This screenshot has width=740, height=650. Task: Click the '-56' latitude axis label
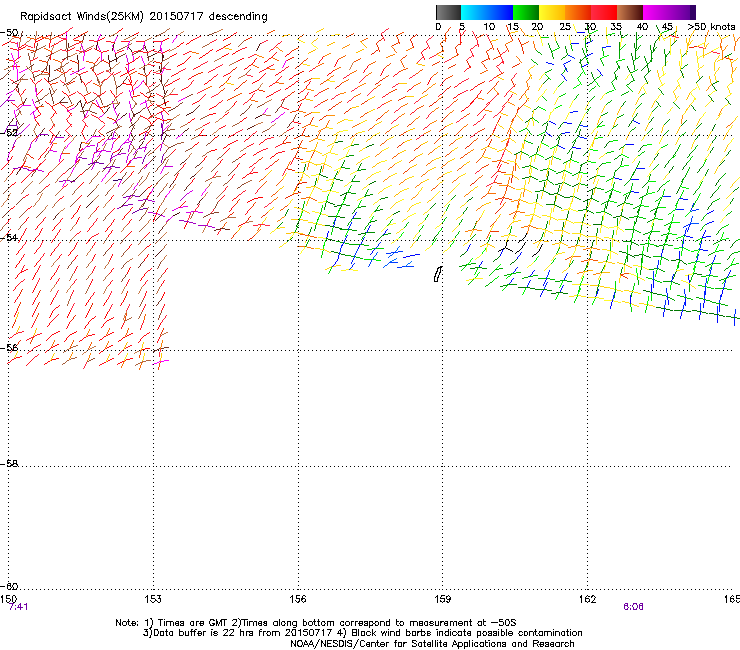[x=10, y=348]
